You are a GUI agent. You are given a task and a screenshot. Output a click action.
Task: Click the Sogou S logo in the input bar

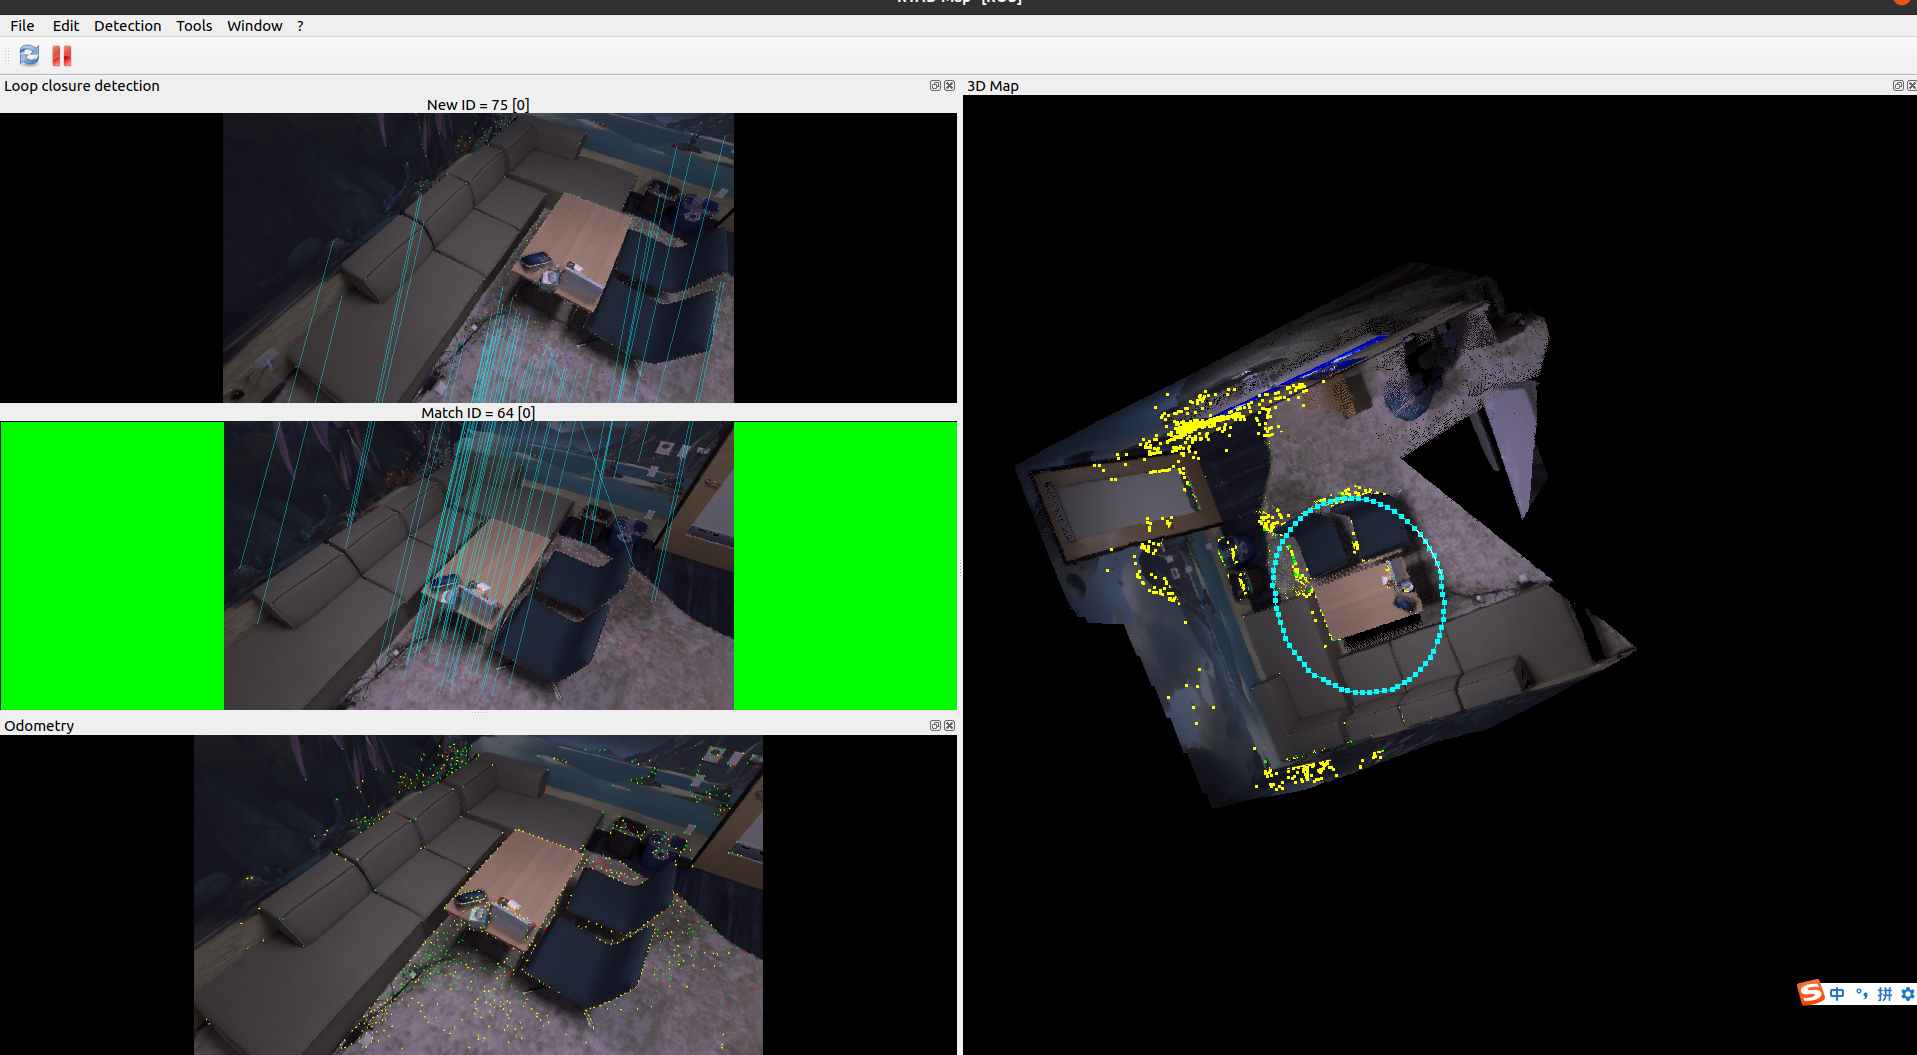(x=1811, y=993)
